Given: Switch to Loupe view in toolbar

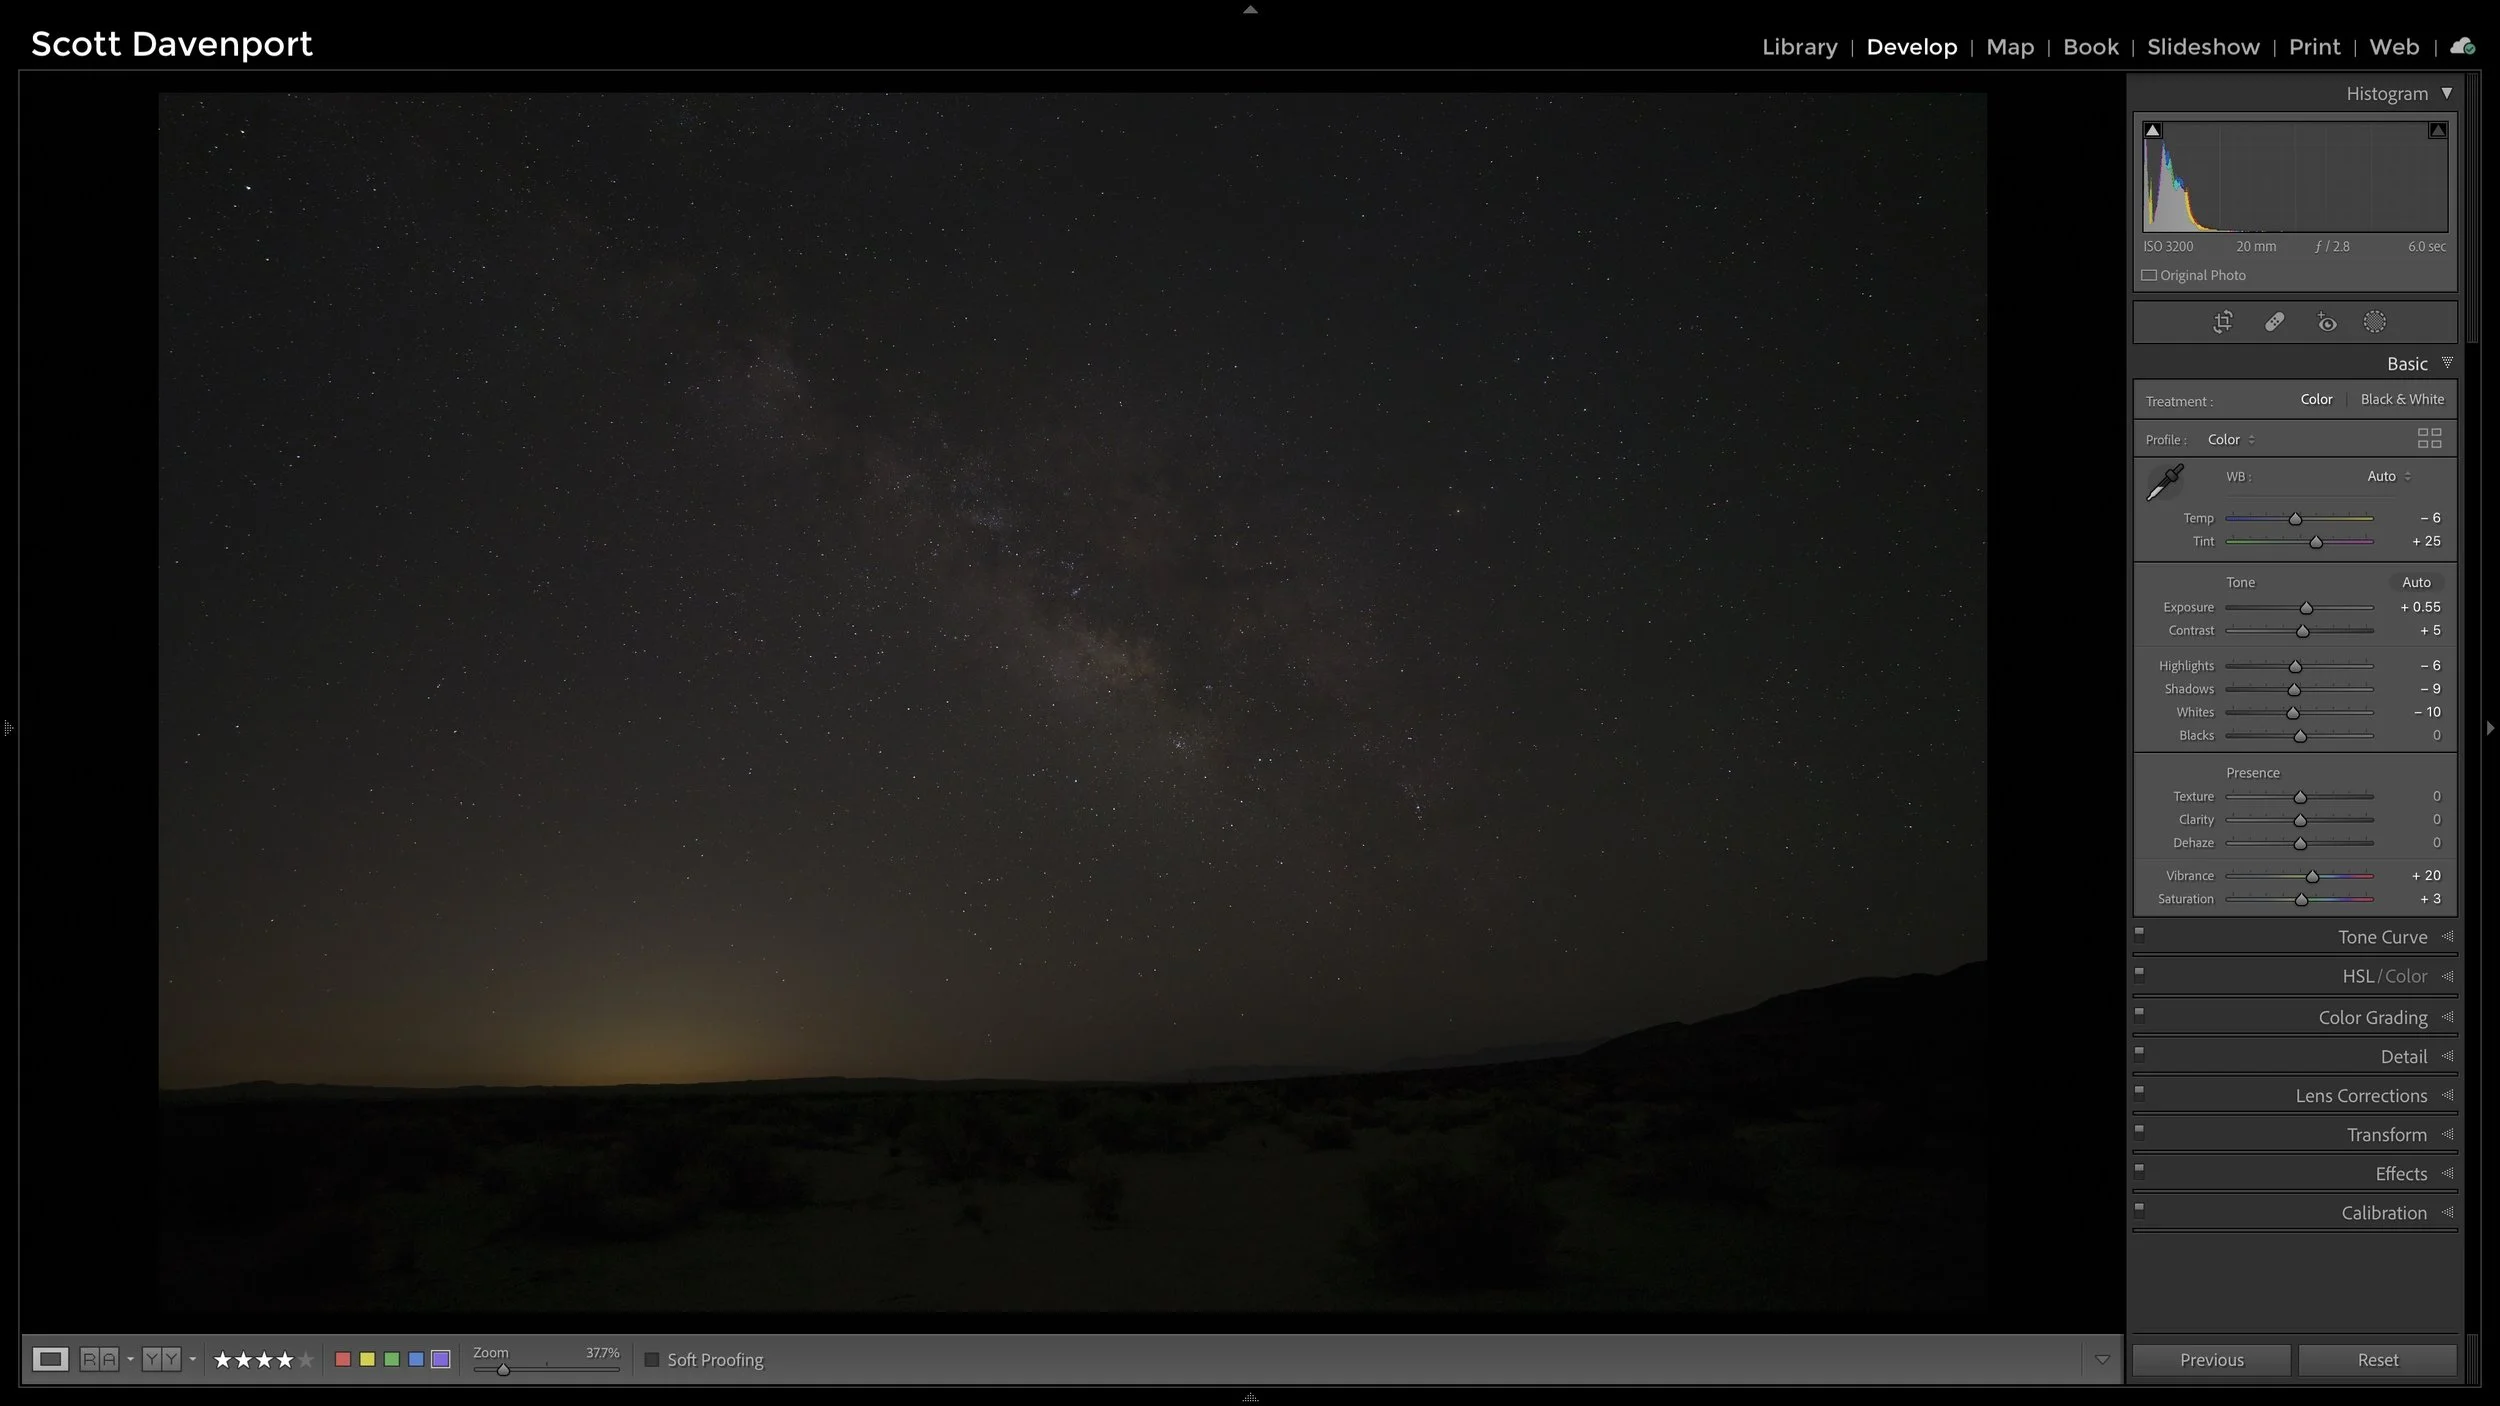Looking at the screenshot, I should pyautogui.click(x=51, y=1359).
